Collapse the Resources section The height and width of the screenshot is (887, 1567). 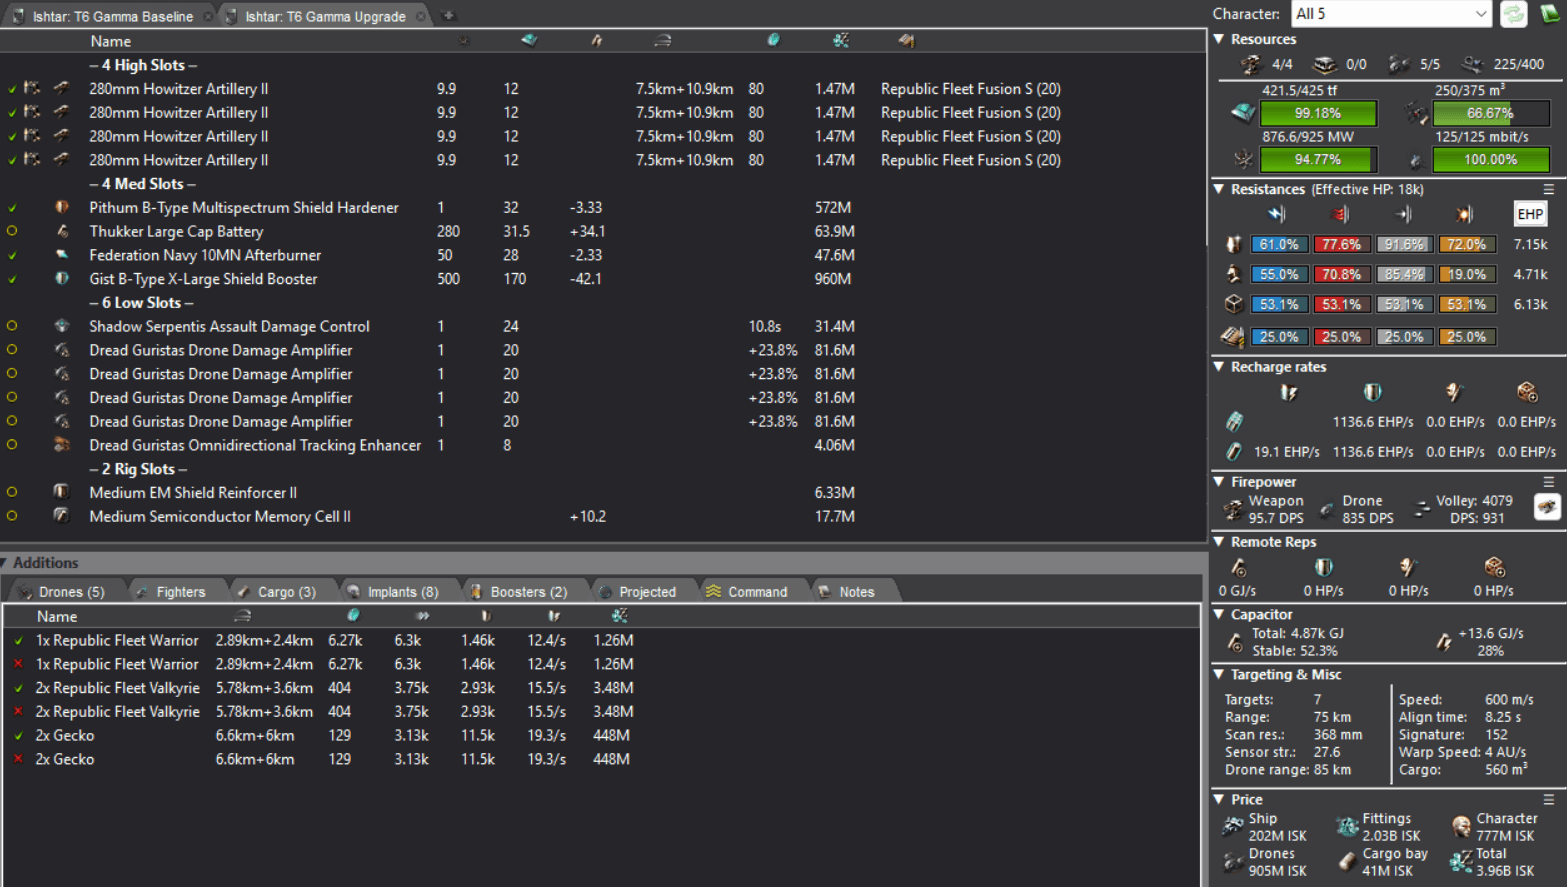point(1219,39)
